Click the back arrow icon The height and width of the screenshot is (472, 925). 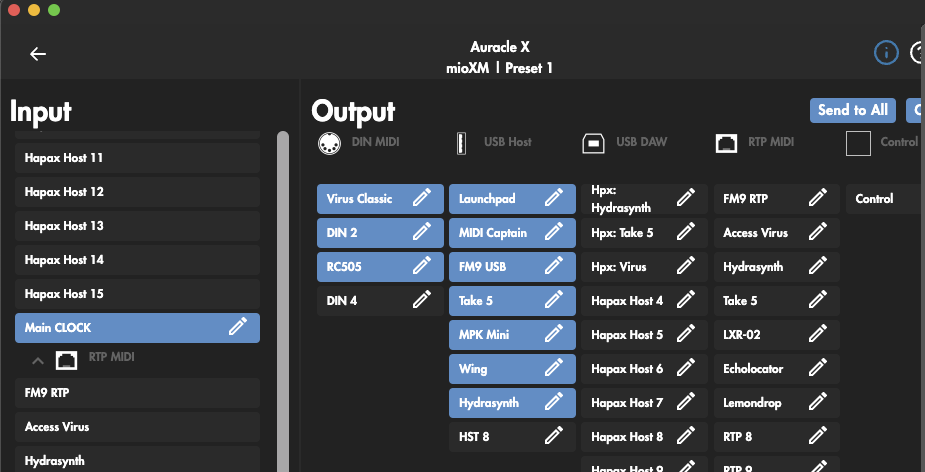pos(38,54)
